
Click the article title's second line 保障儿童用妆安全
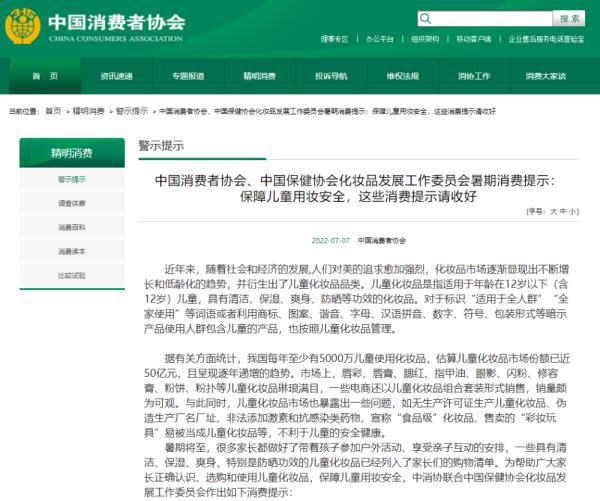coord(358,196)
